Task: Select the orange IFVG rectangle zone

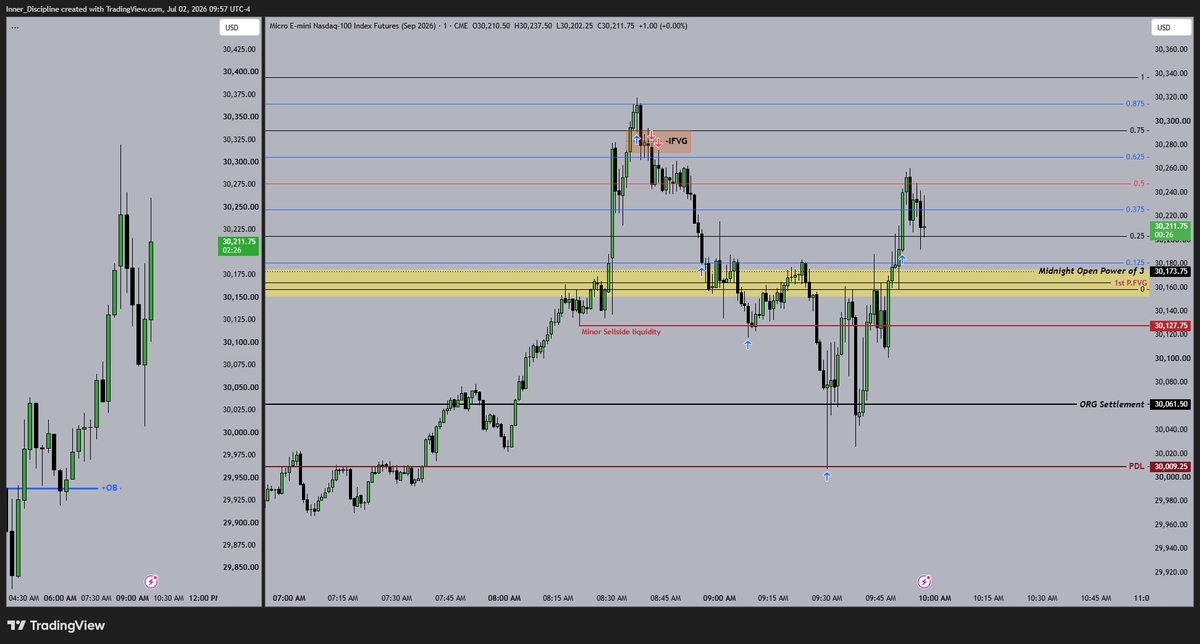Action: (658, 141)
